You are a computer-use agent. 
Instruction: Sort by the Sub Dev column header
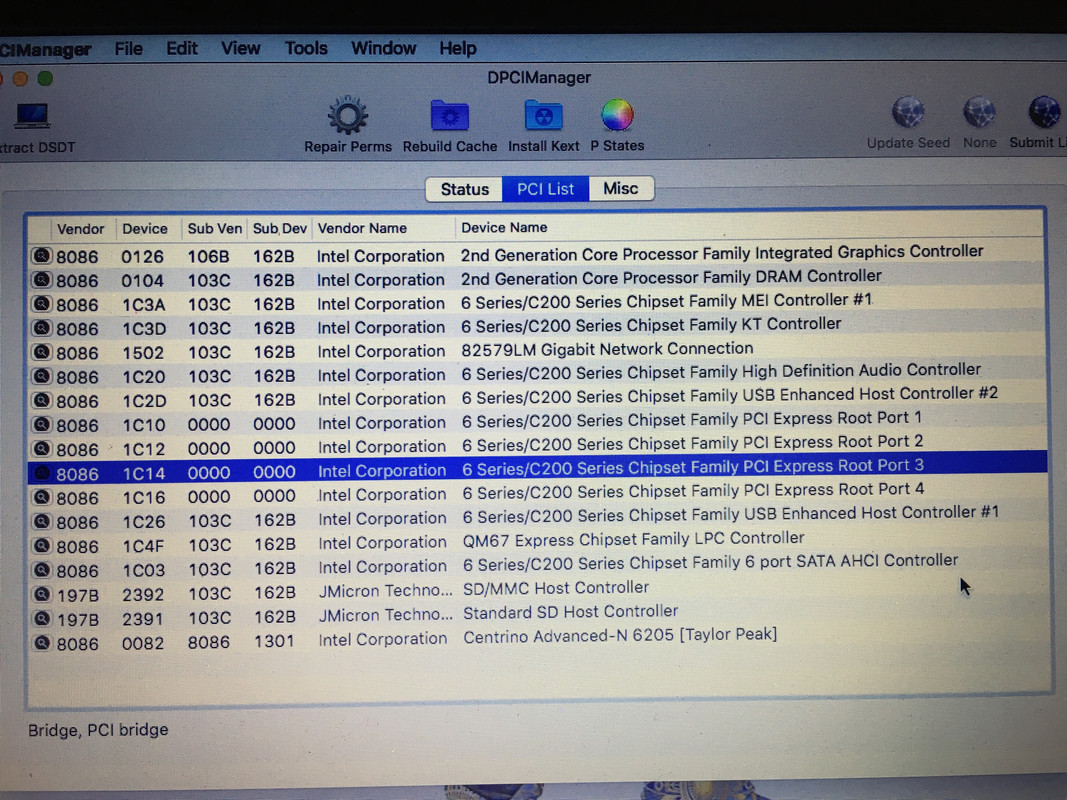(x=280, y=229)
